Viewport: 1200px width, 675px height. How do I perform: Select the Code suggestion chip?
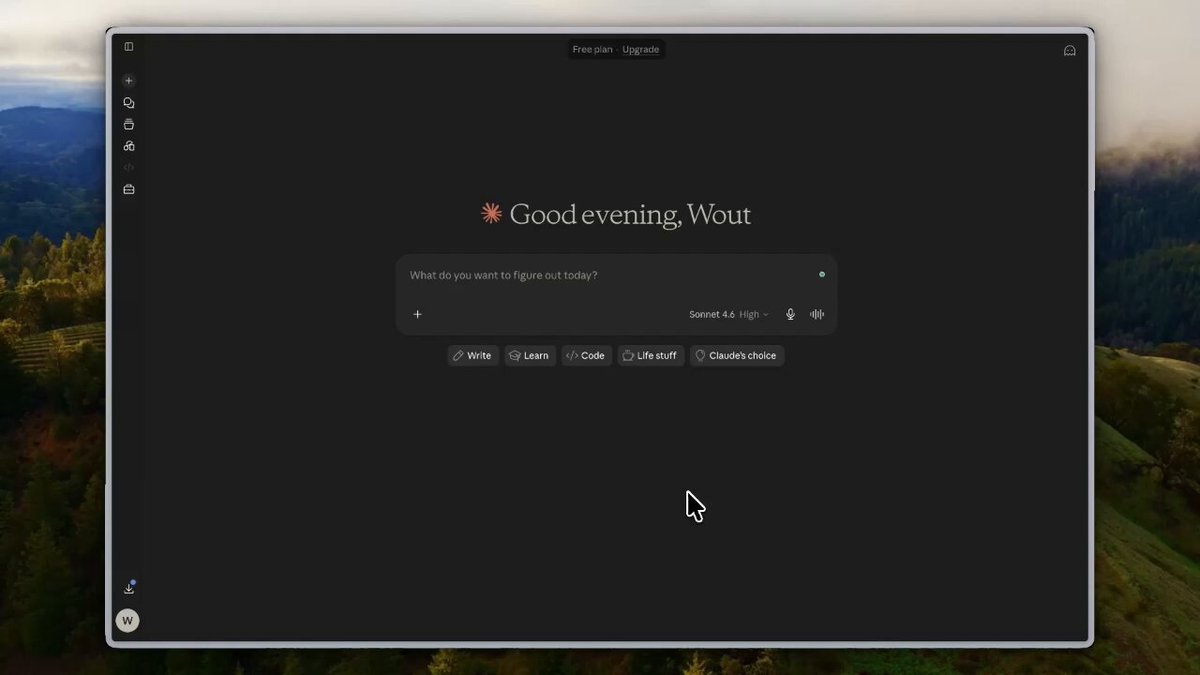[x=586, y=355]
